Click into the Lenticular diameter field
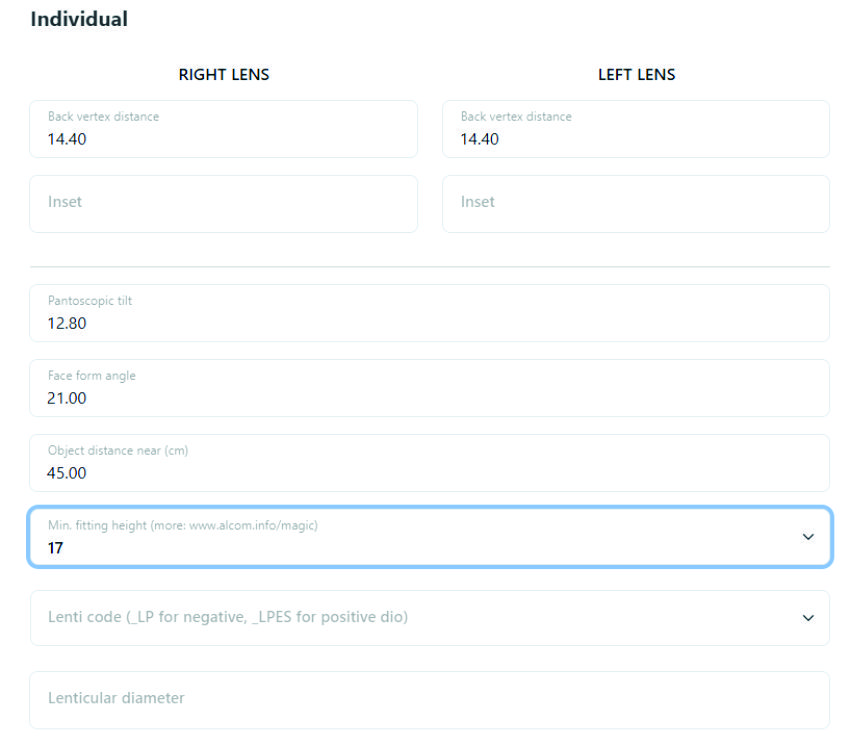The height and width of the screenshot is (746, 850). click(x=429, y=699)
